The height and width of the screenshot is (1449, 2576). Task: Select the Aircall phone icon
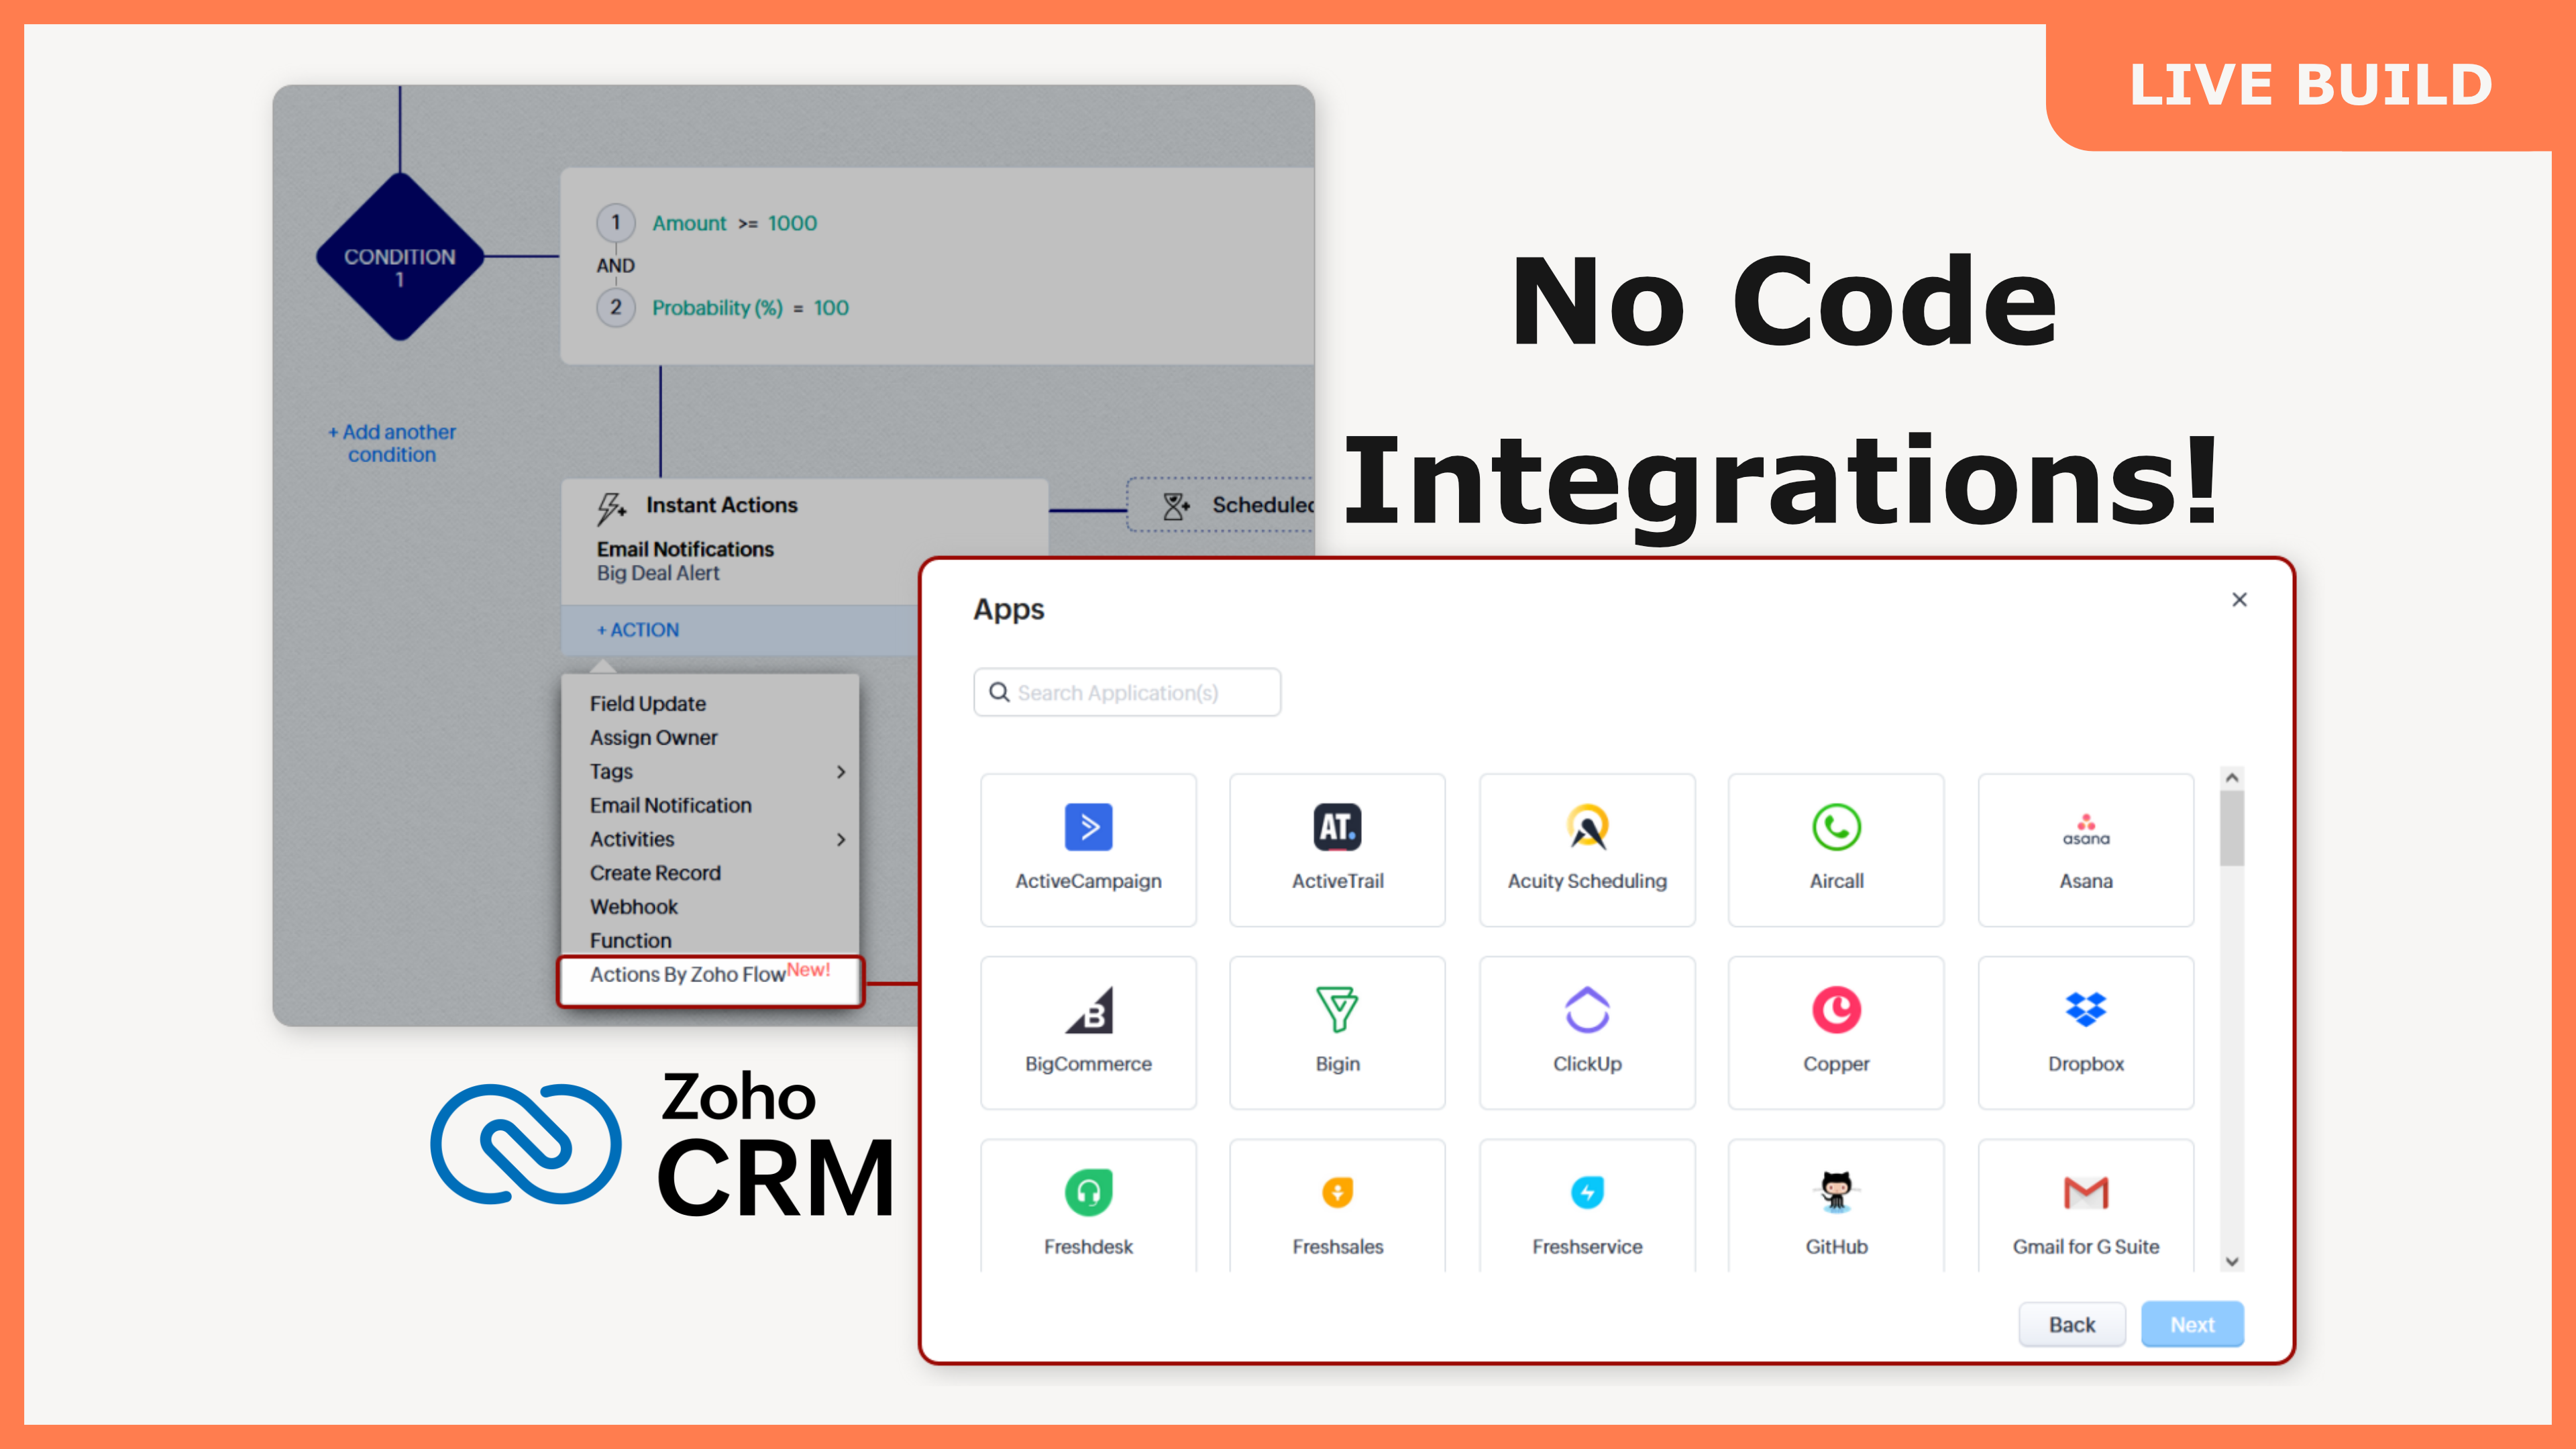[1836, 827]
